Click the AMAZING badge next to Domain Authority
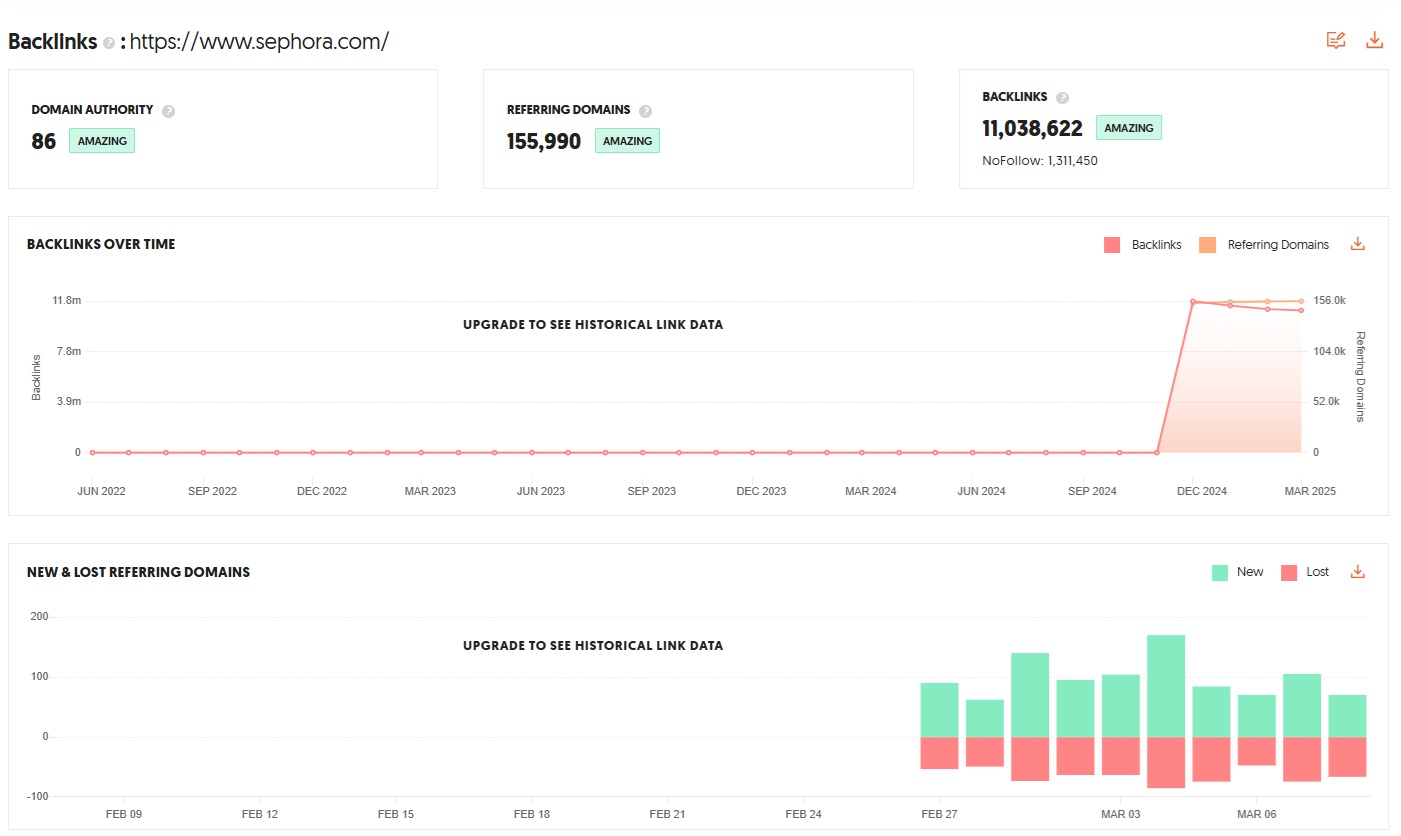1401x836 pixels. tap(101, 140)
